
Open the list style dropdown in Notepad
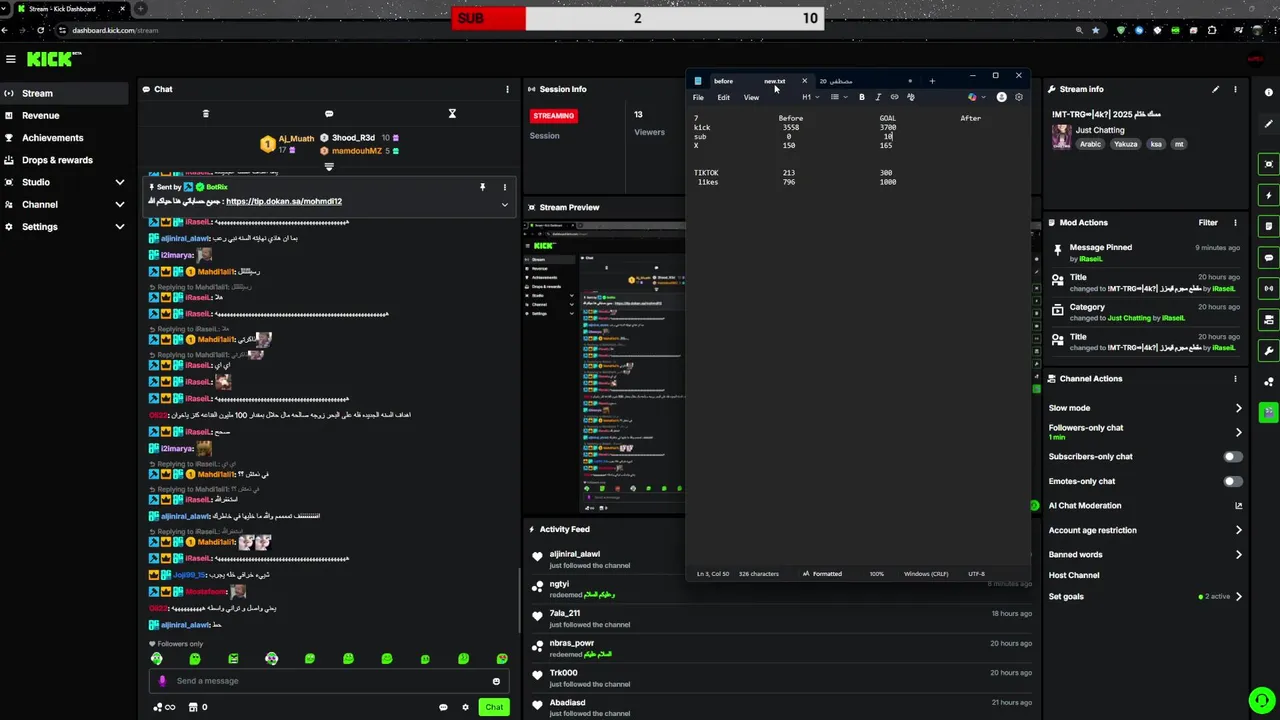(838, 97)
